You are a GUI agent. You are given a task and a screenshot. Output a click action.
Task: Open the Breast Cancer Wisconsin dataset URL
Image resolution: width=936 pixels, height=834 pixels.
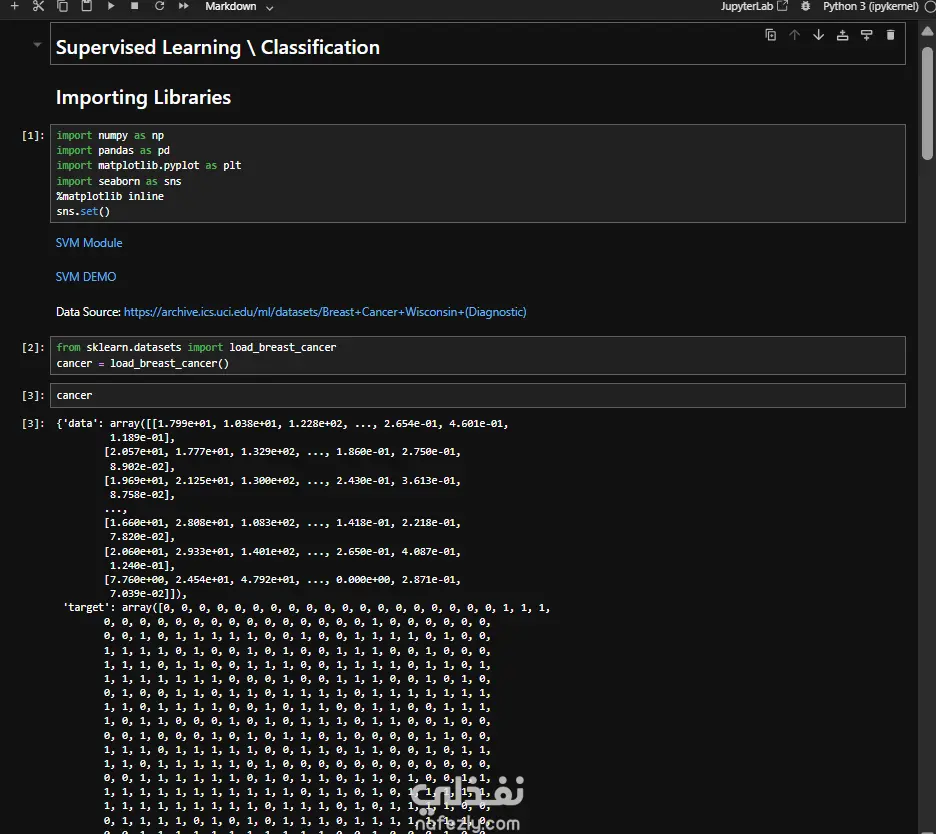[325, 312]
